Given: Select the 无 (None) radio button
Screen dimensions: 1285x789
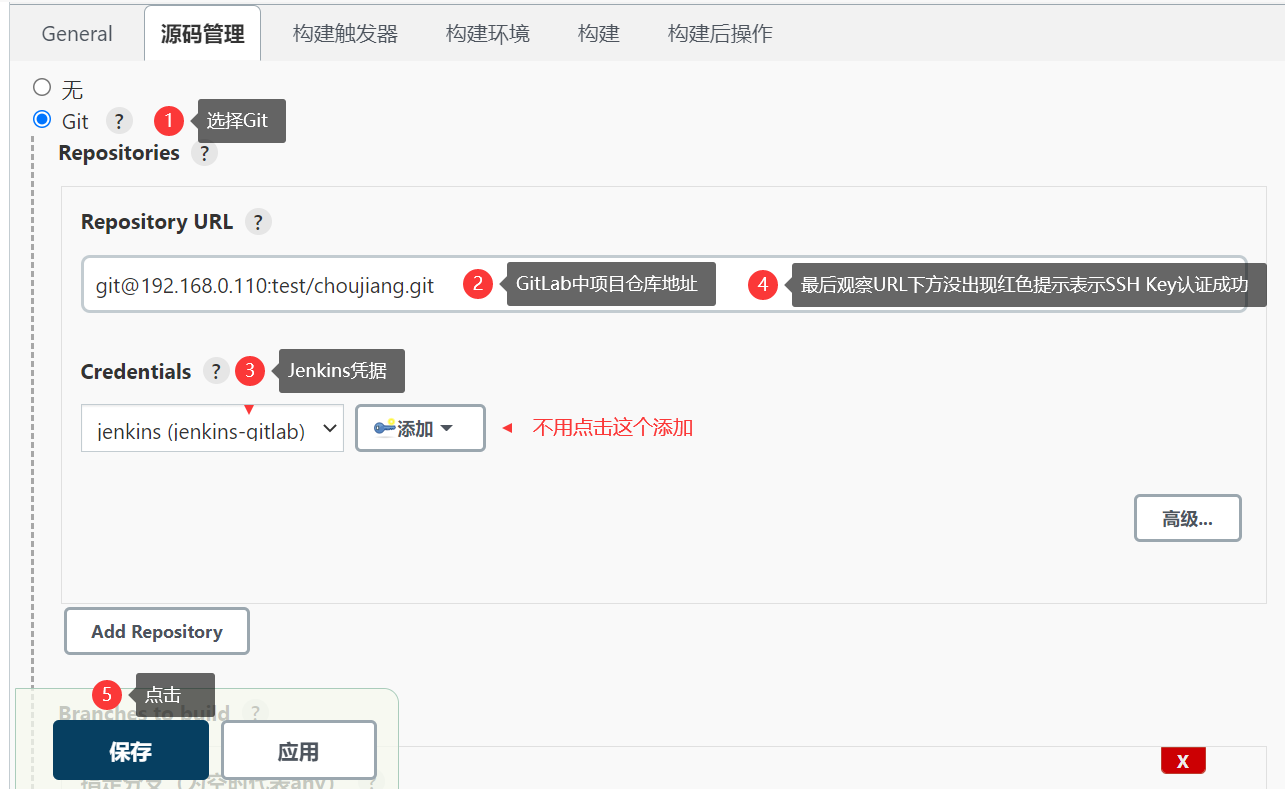Looking at the screenshot, I should click(42, 87).
